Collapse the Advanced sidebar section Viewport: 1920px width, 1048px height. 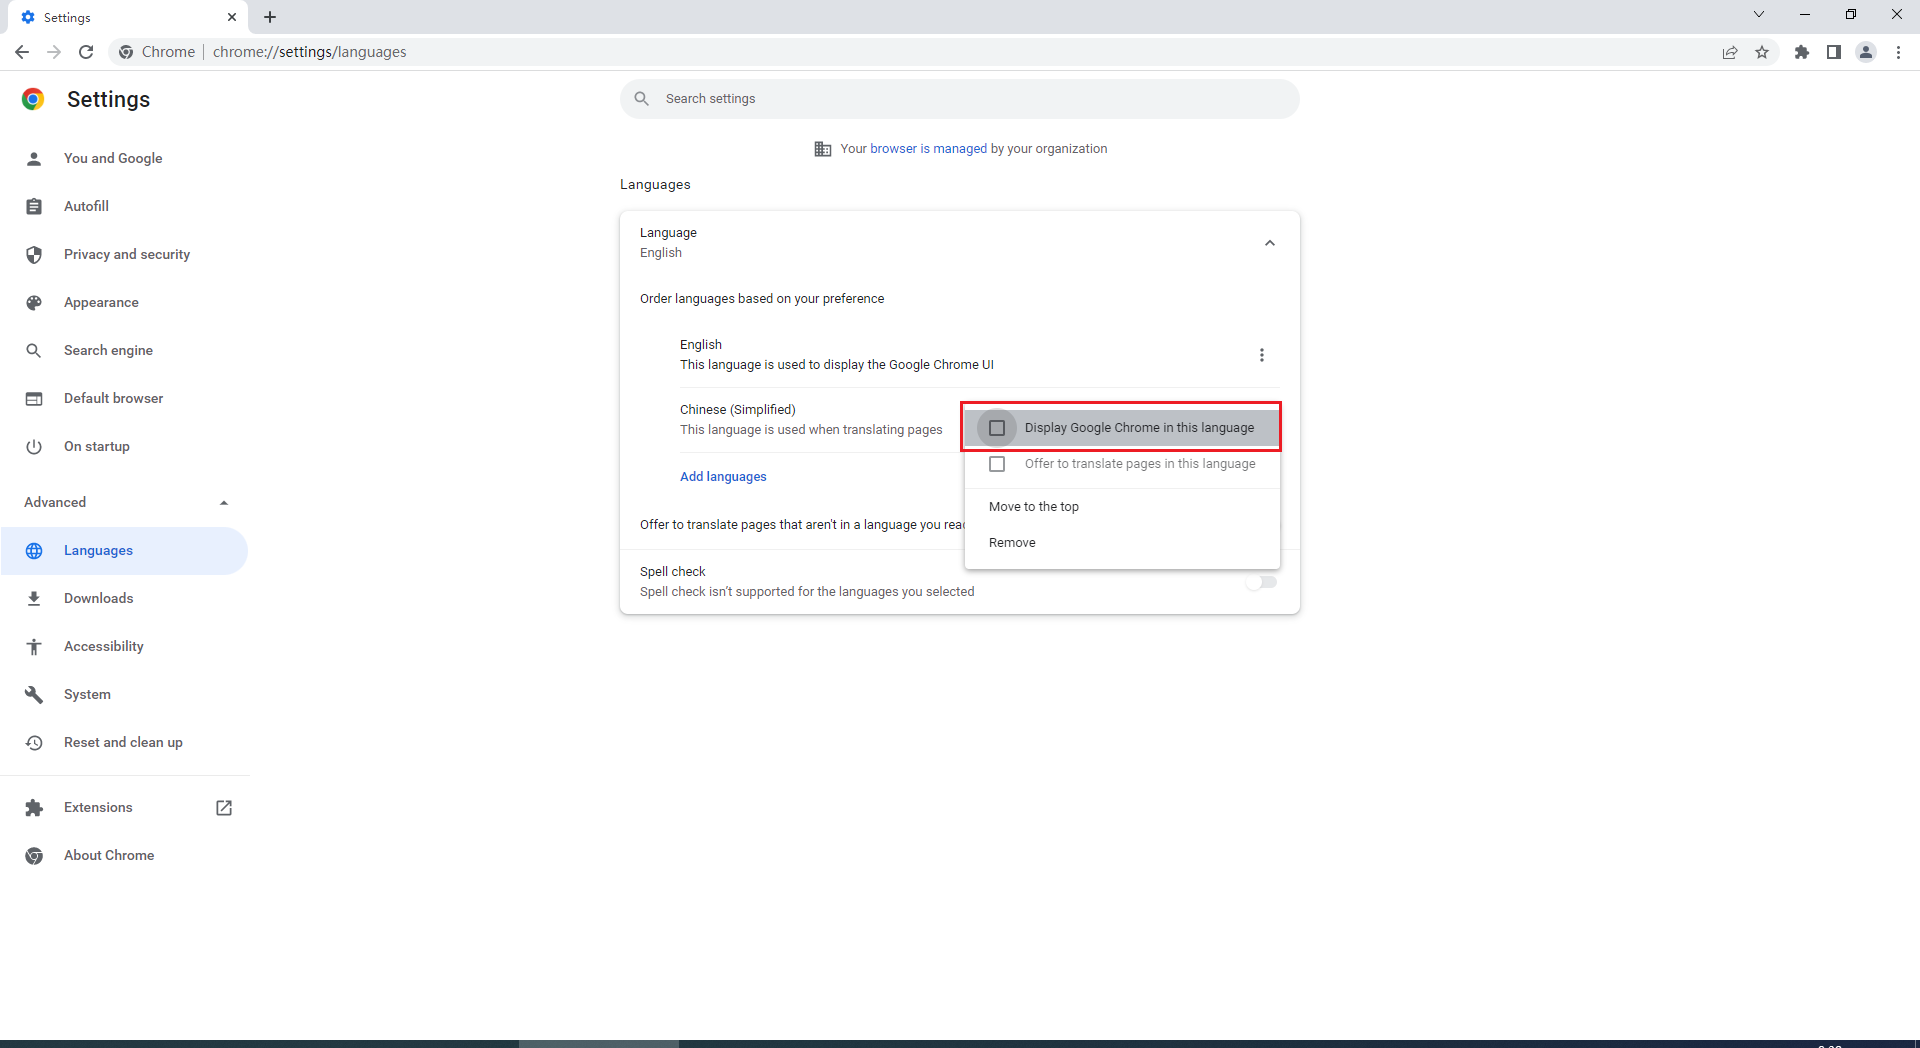[224, 503]
